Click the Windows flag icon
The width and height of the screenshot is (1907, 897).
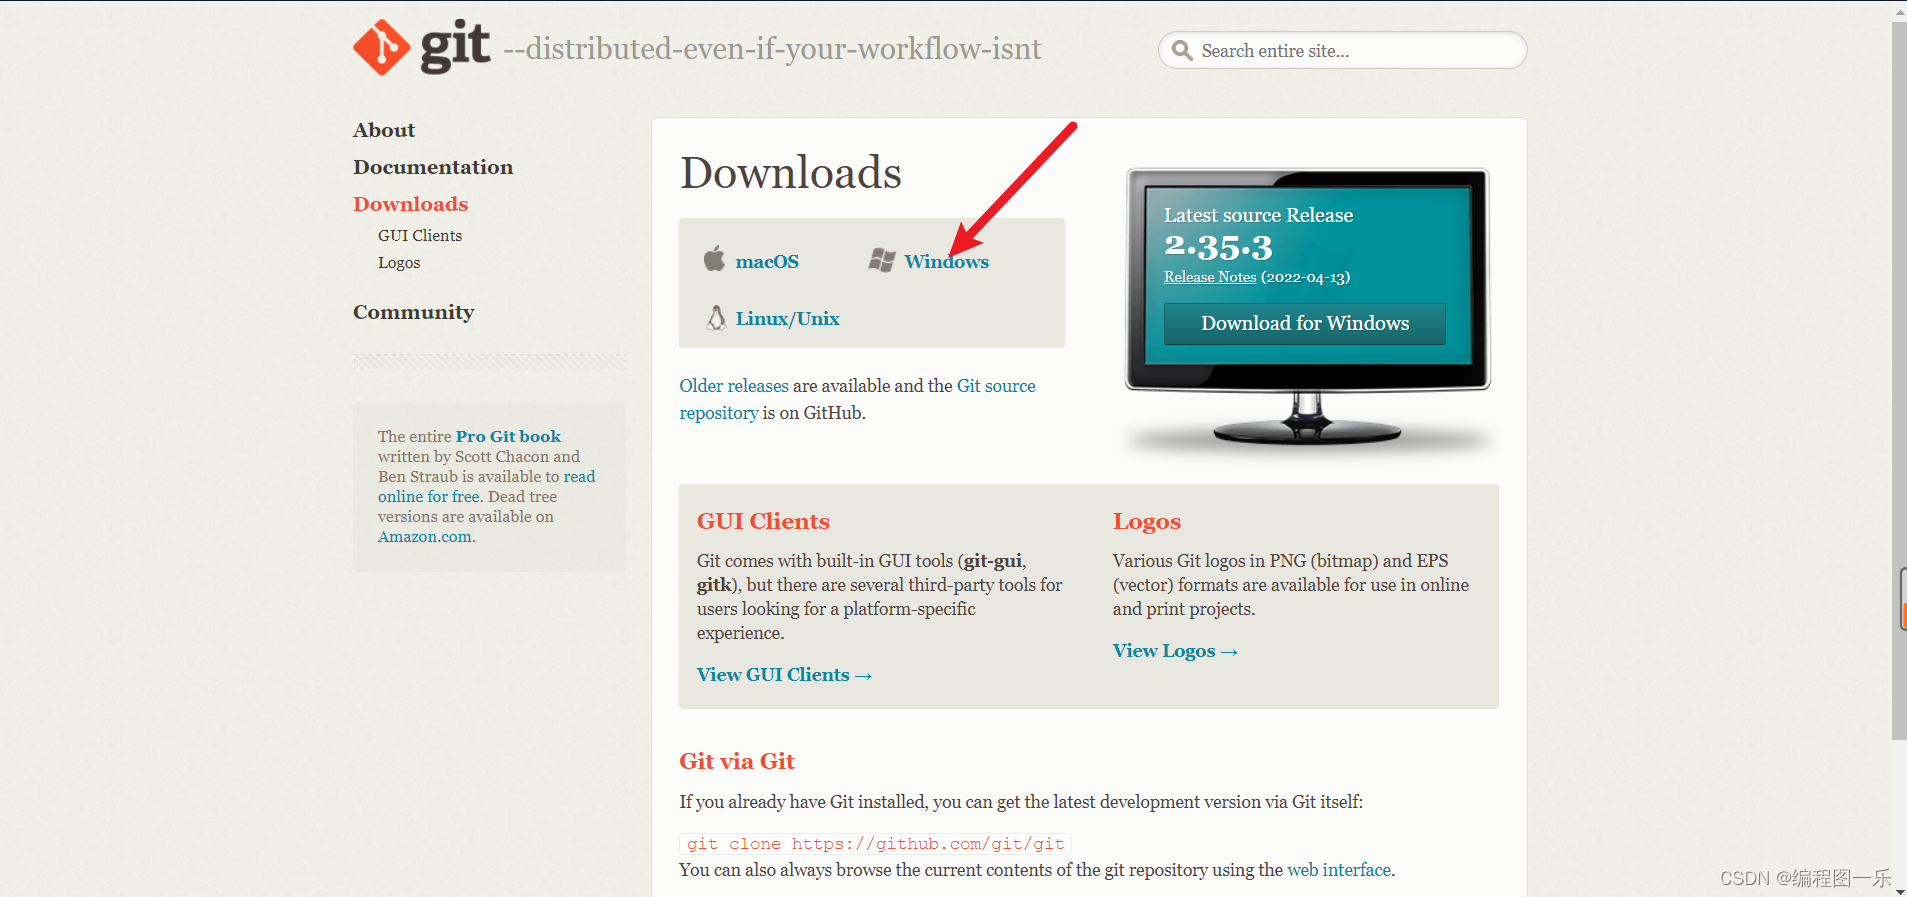pos(882,260)
